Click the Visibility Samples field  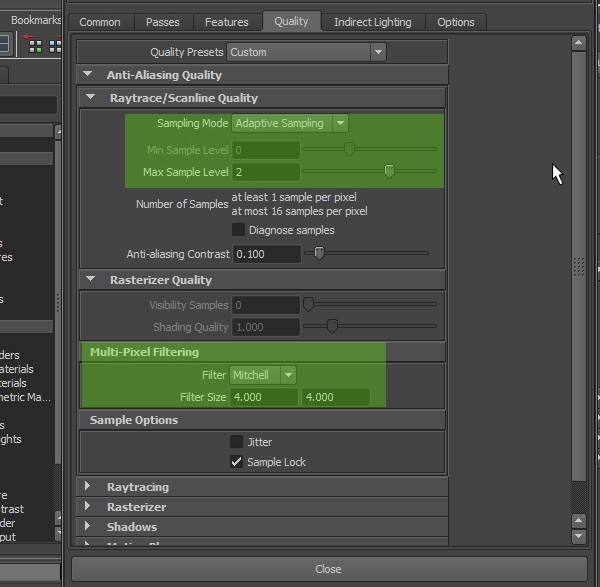[266, 305]
